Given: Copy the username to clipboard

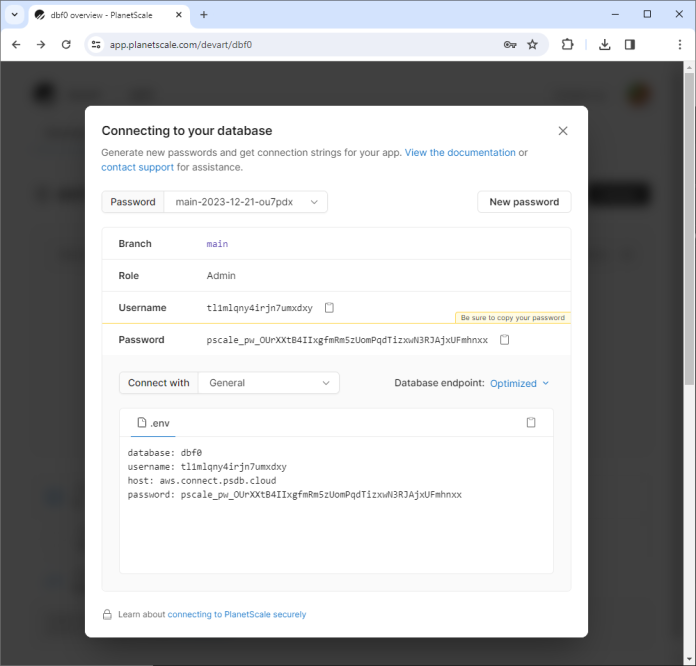Looking at the screenshot, I should 329,308.
